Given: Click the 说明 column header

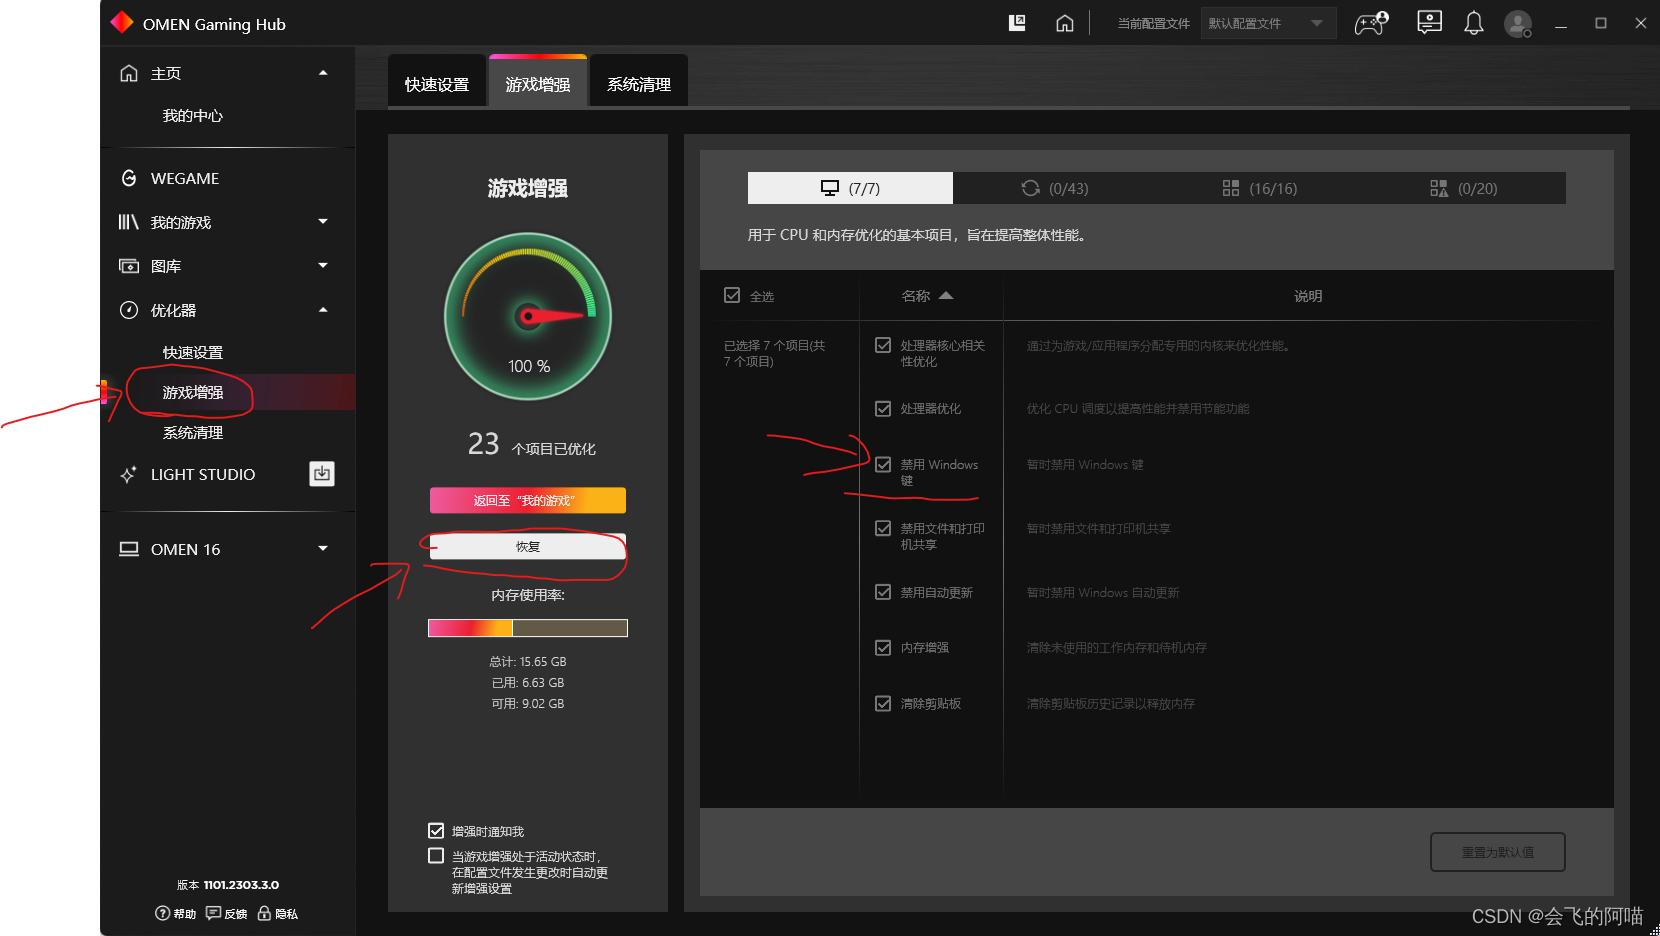Looking at the screenshot, I should pyautogui.click(x=1308, y=296).
